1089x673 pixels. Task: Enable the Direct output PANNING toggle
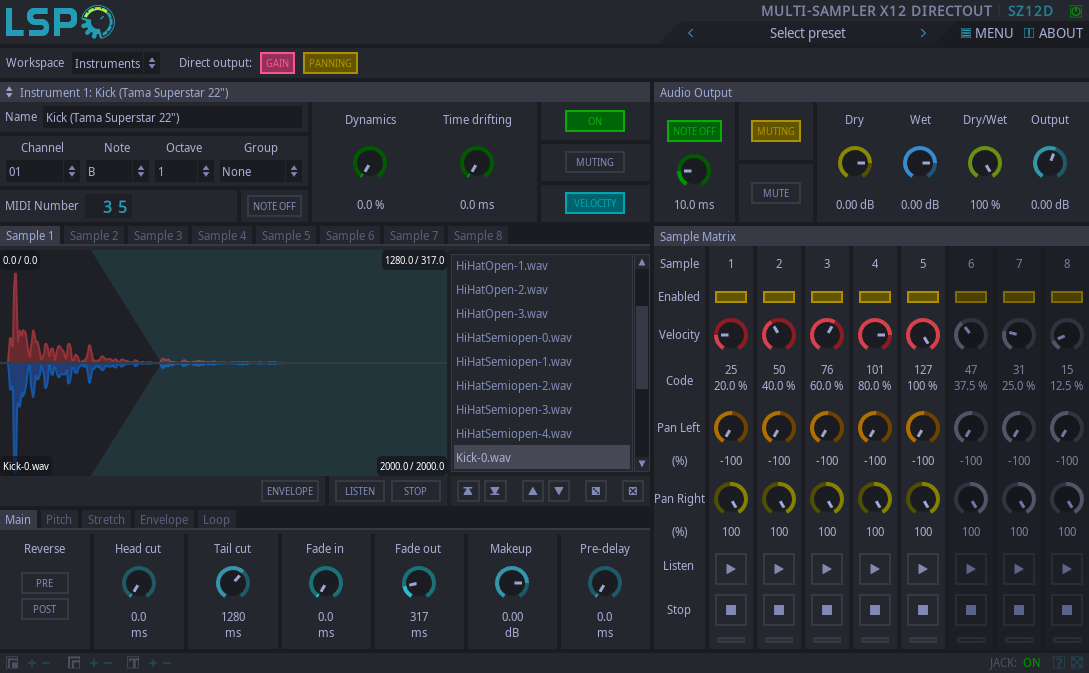pyautogui.click(x=330, y=63)
